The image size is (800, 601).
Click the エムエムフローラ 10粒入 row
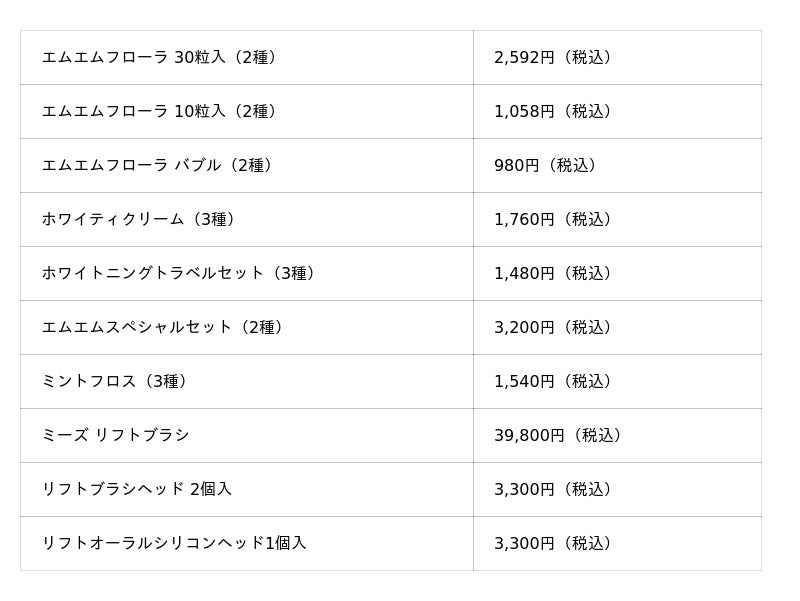(391, 112)
